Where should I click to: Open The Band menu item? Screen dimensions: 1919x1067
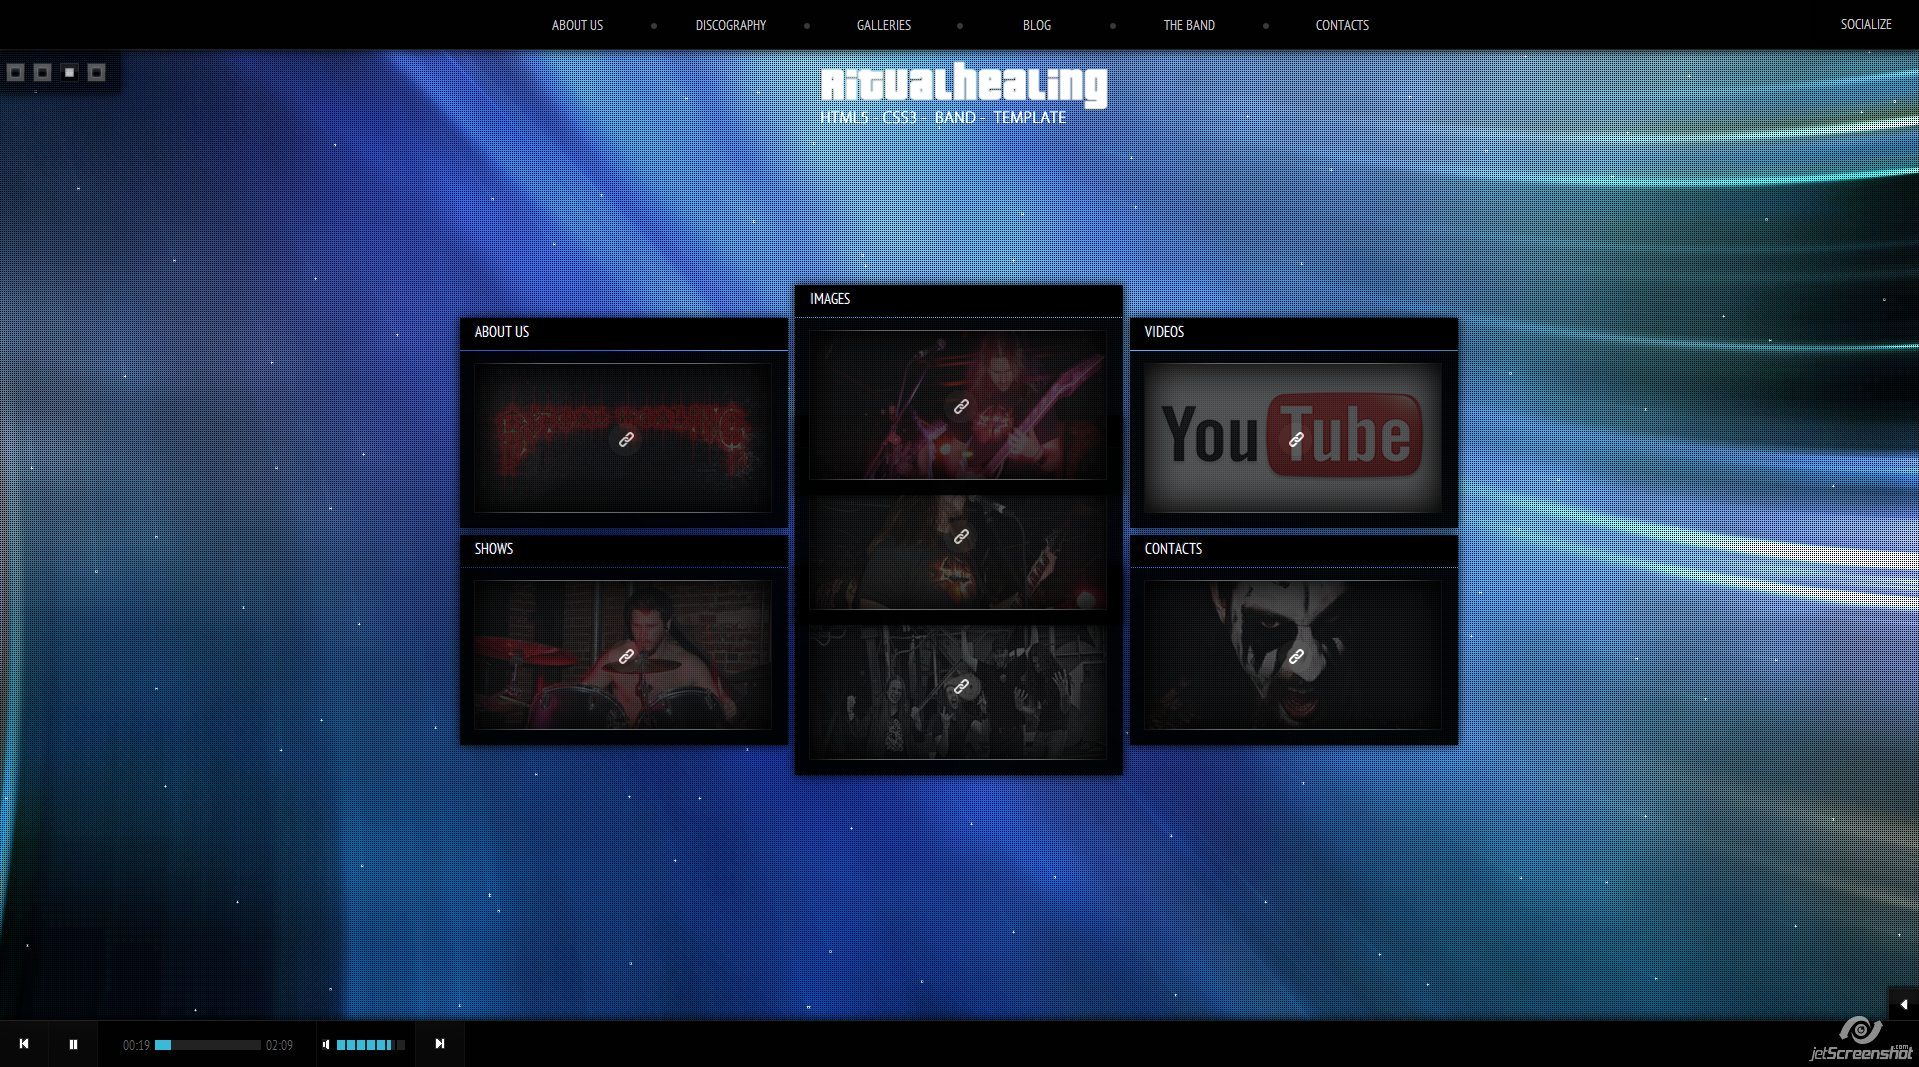pos(1189,25)
